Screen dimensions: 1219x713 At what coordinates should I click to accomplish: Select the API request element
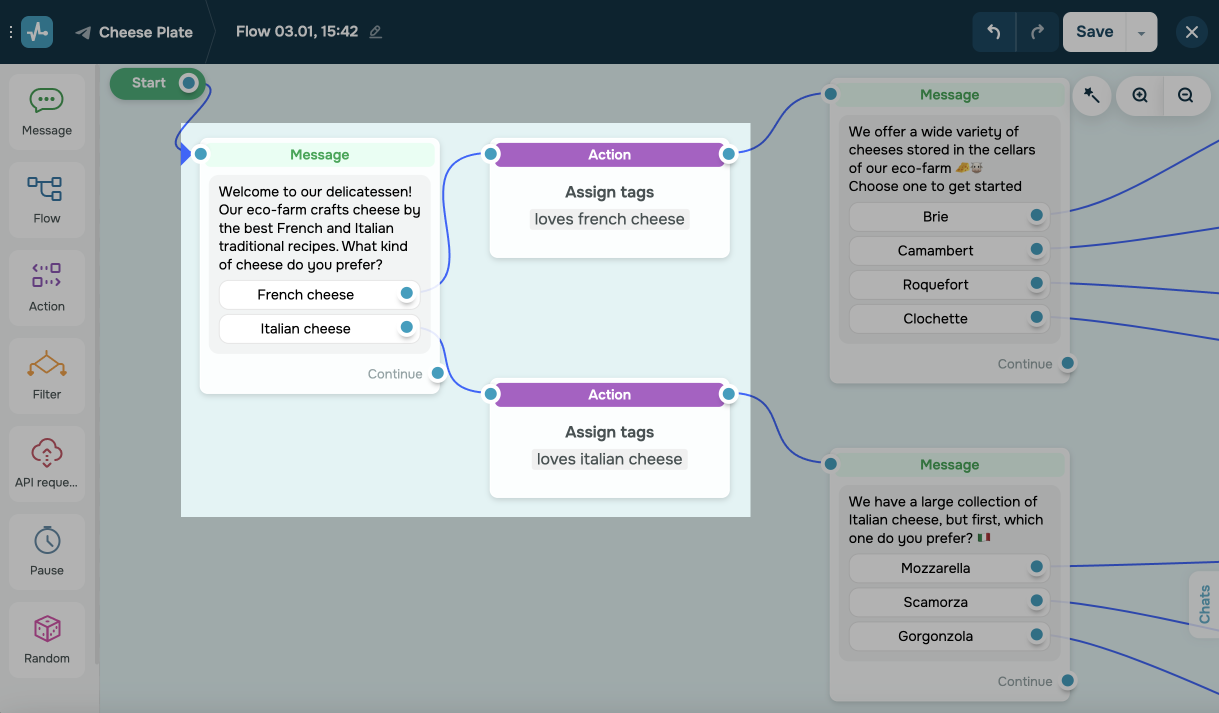tap(47, 464)
